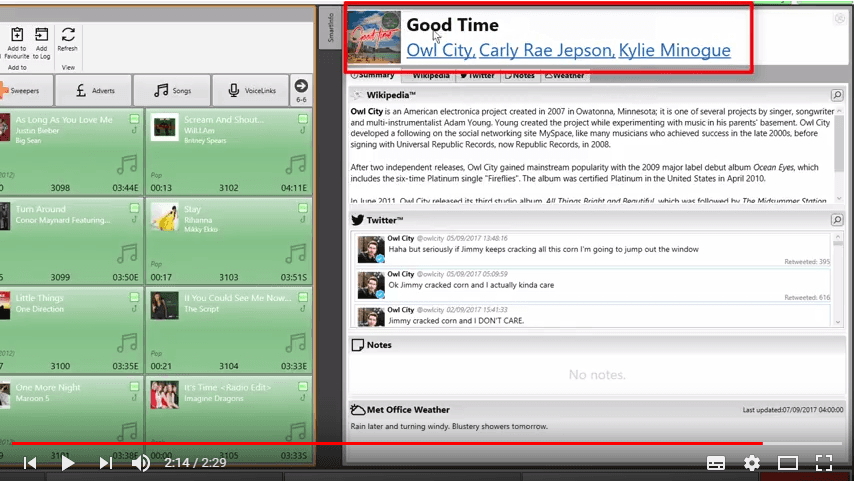Viewport: 854px width, 481px height.
Task: Toggle checkbox on One More Night cart
Action: pyautogui.click(x=134, y=386)
